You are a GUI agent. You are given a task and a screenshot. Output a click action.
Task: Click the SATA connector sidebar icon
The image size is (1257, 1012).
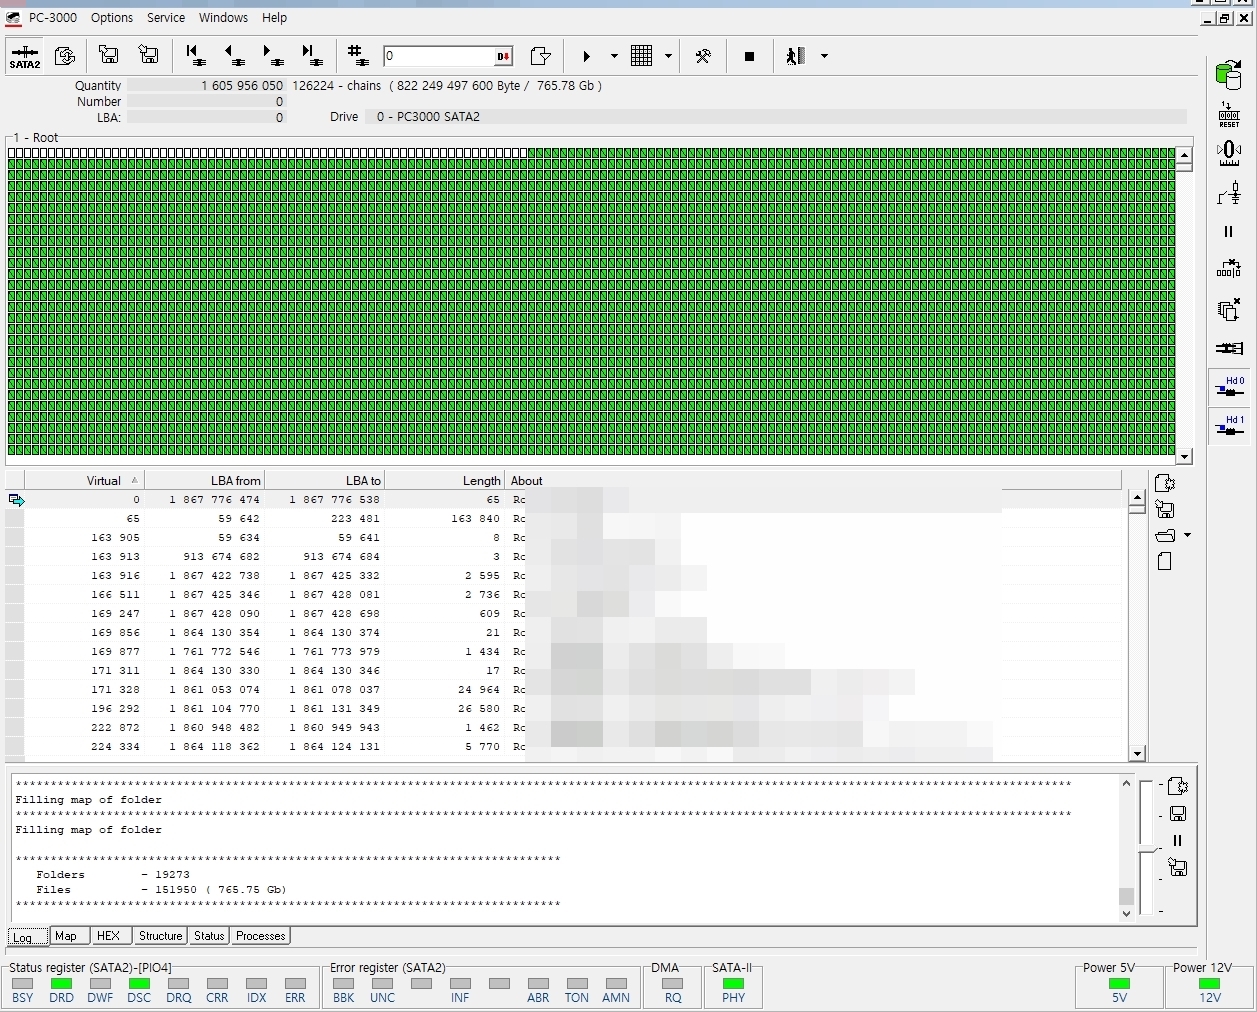point(1229,348)
